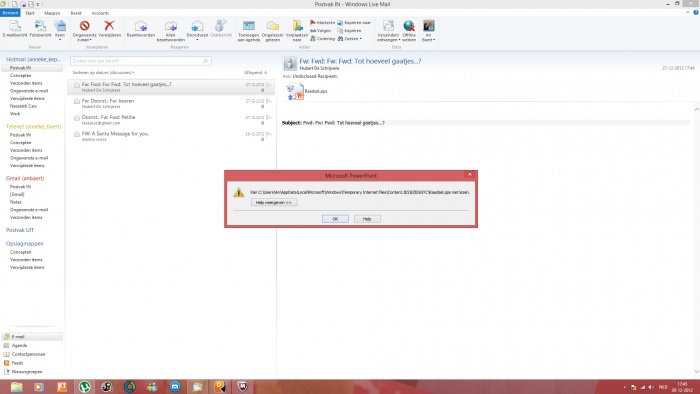Screen dimensions: 700x394
Task: Click the Beantwoorden reply icon
Action: click(141, 26)
